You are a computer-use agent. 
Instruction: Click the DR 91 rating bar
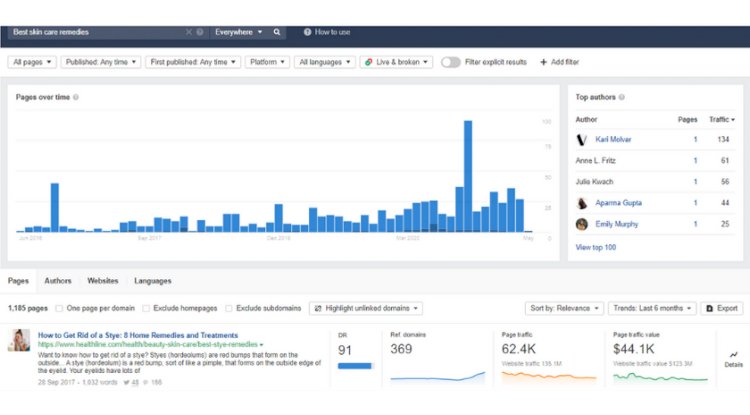coord(354,366)
